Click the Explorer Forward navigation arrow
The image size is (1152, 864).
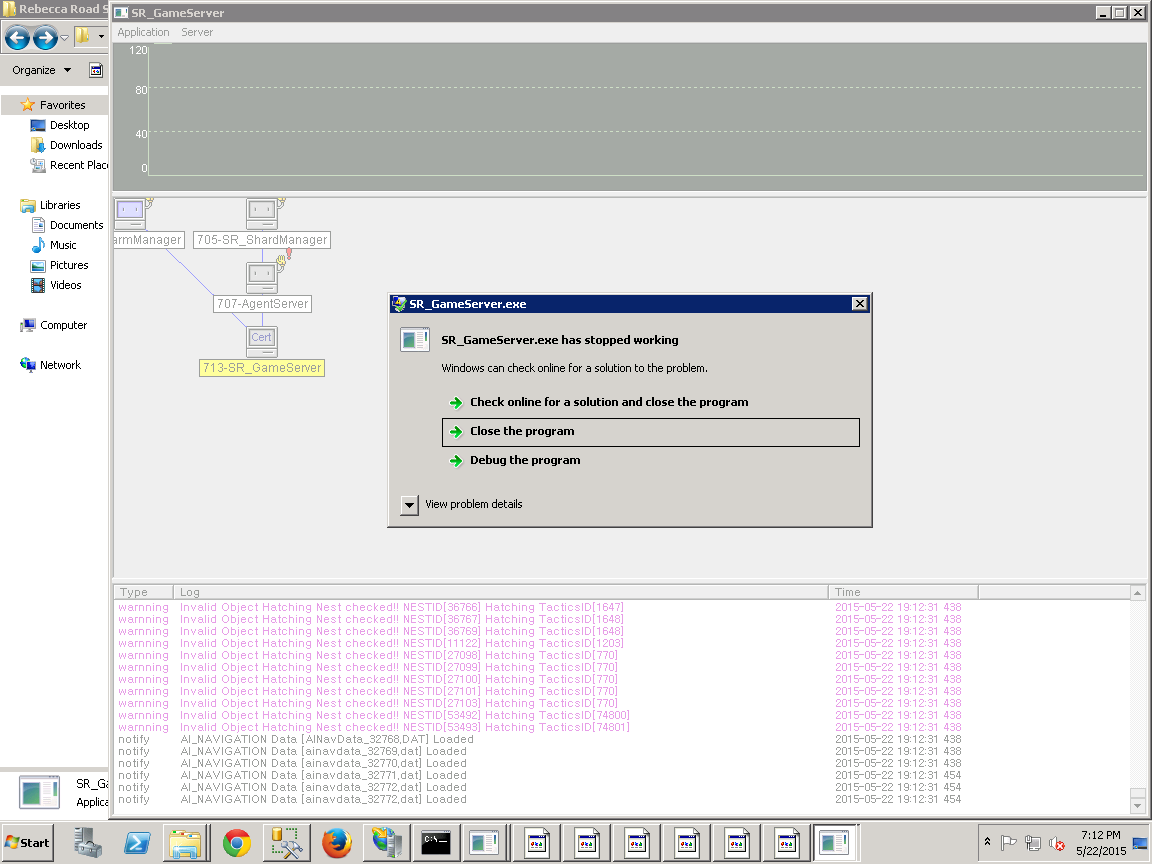pos(46,37)
